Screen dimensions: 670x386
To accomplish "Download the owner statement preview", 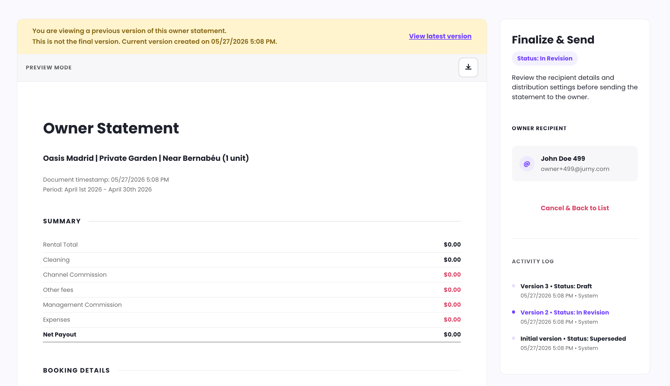I will point(468,68).
